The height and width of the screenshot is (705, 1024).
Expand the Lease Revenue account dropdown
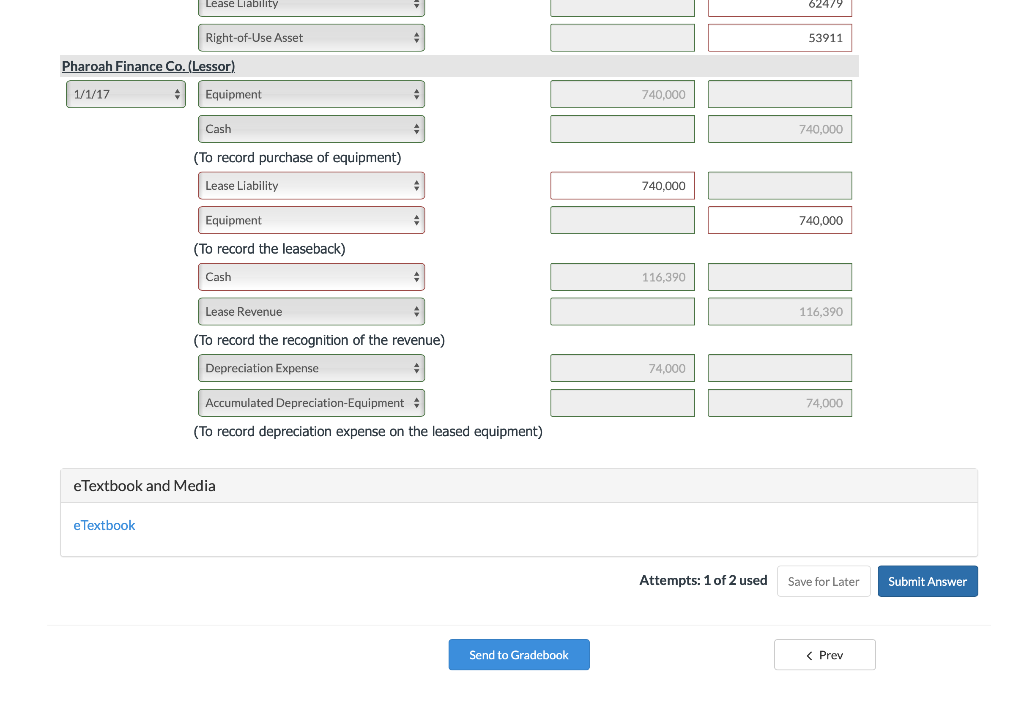coord(311,312)
